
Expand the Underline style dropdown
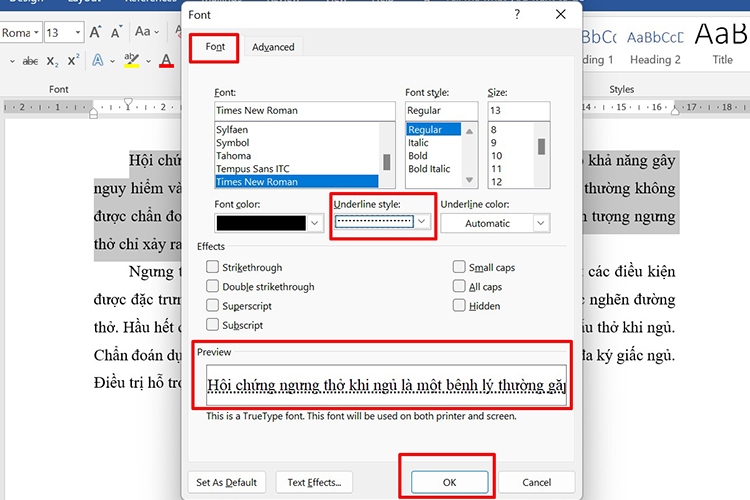tap(421, 221)
